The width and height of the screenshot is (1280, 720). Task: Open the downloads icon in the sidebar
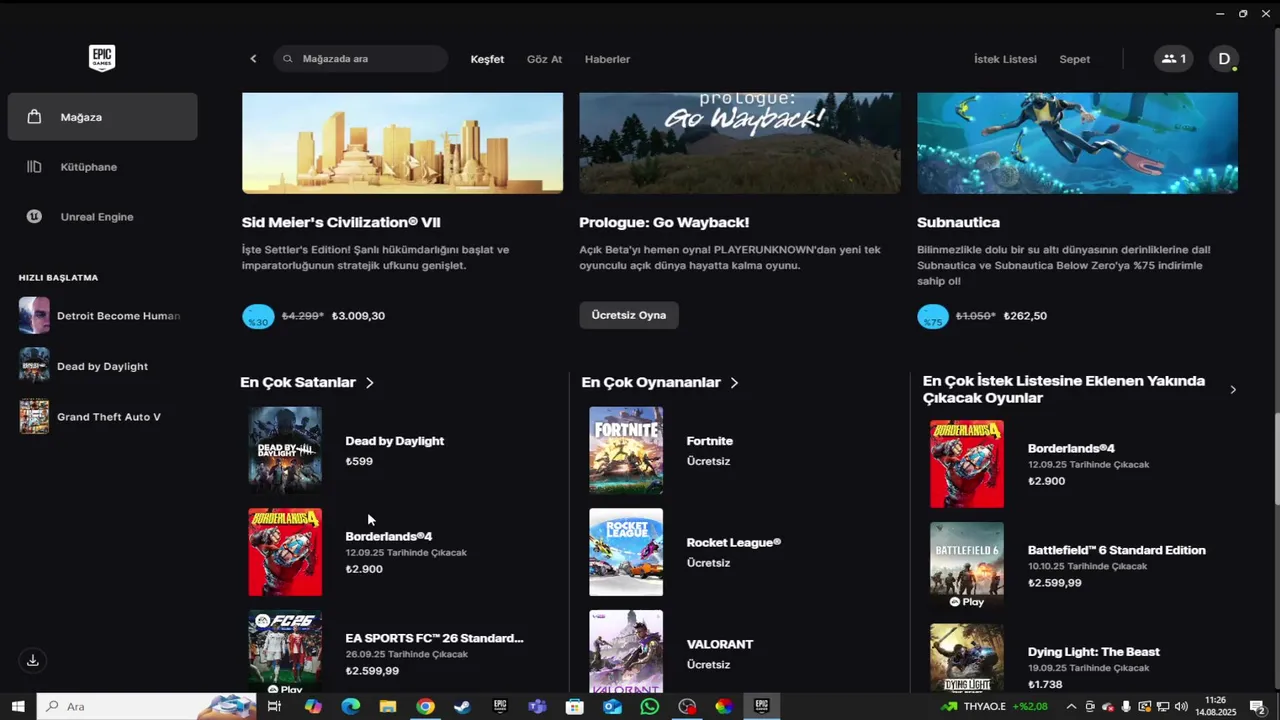pyautogui.click(x=33, y=660)
